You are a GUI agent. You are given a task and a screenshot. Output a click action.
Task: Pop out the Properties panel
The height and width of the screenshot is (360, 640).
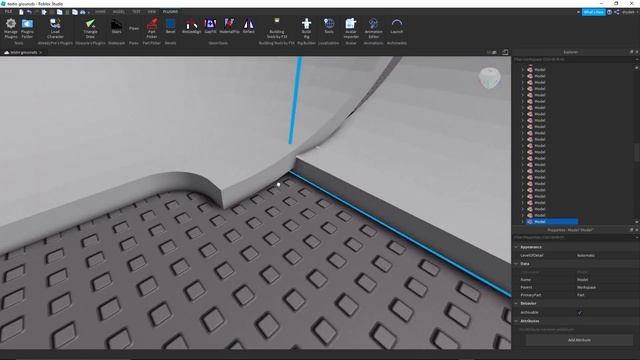point(631,230)
